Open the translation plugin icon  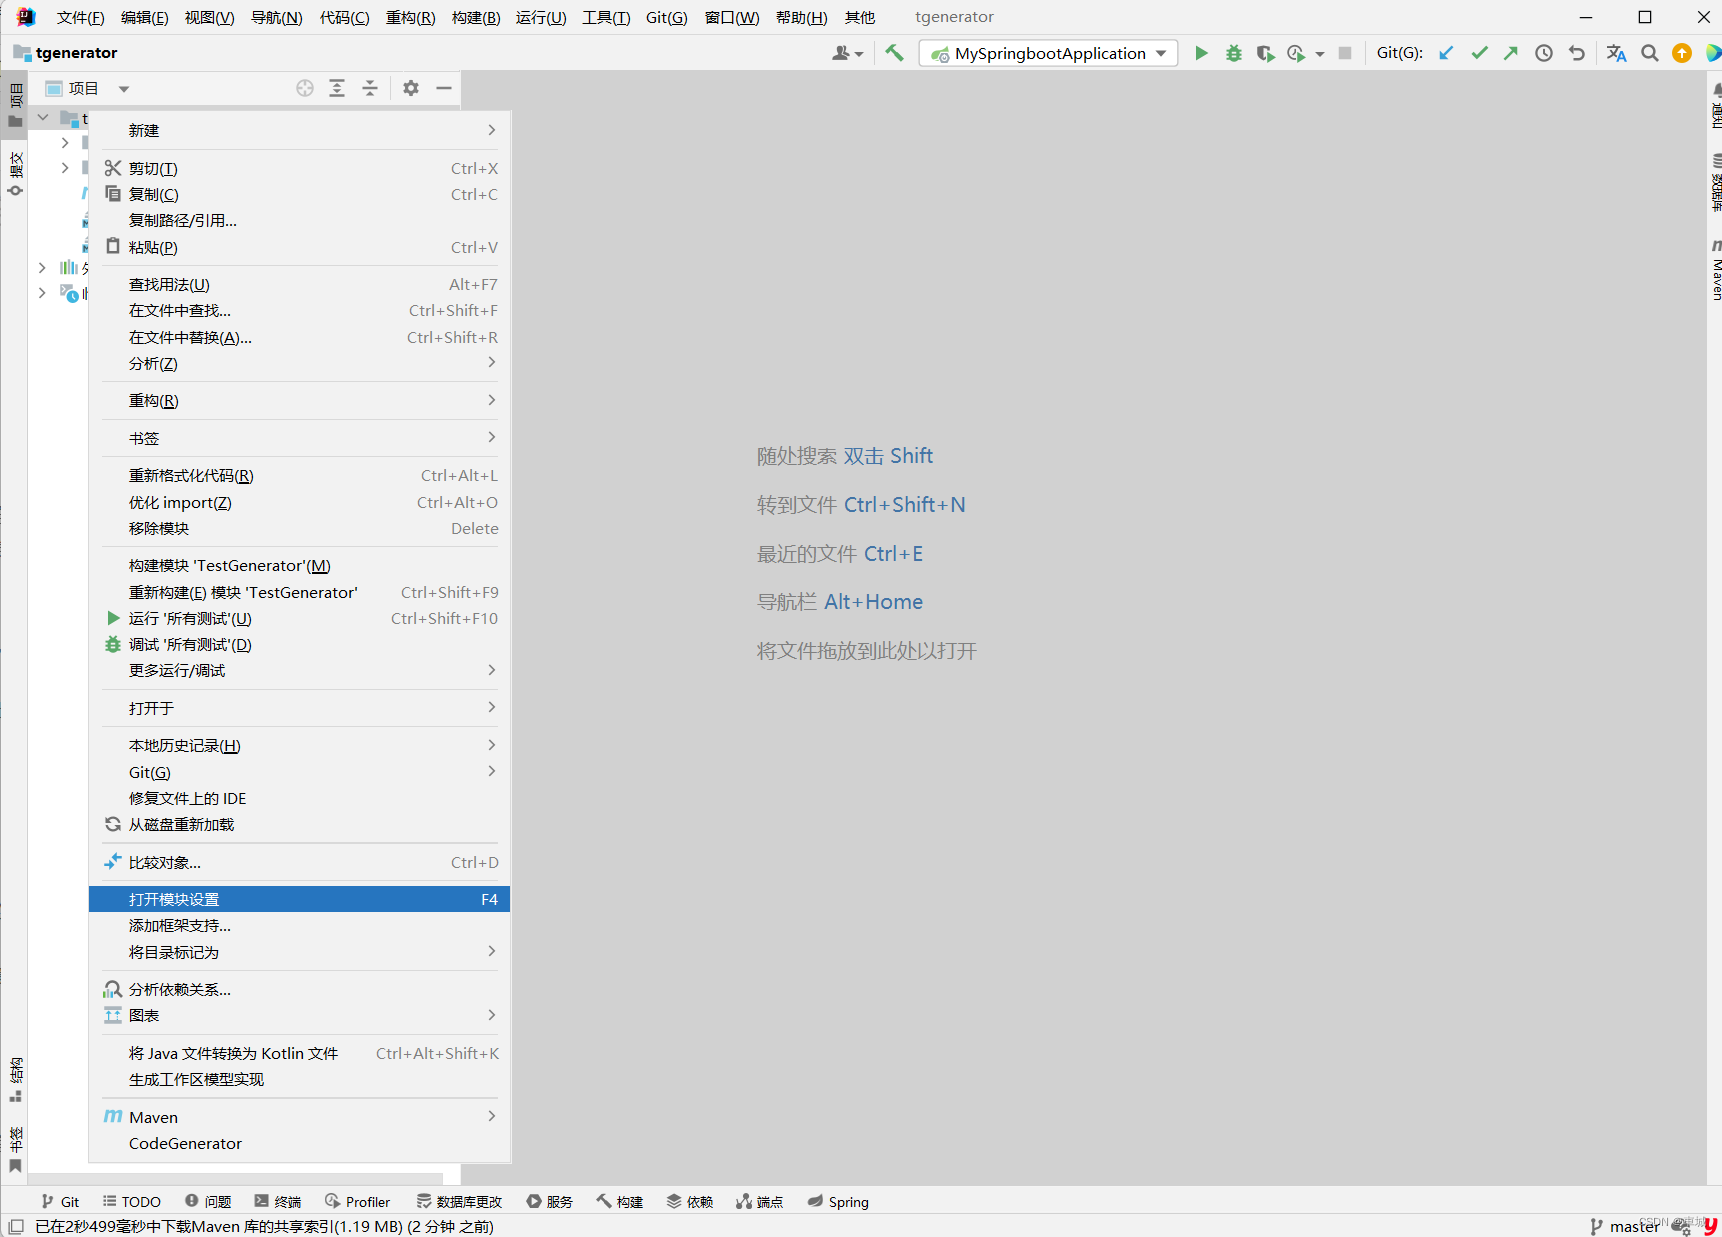(1616, 53)
